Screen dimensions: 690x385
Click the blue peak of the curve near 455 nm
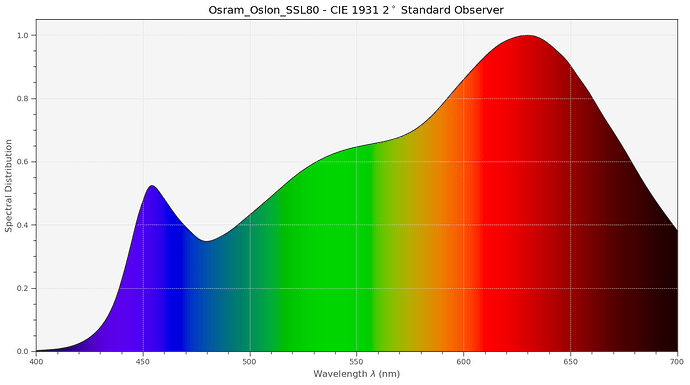(x=152, y=186)
